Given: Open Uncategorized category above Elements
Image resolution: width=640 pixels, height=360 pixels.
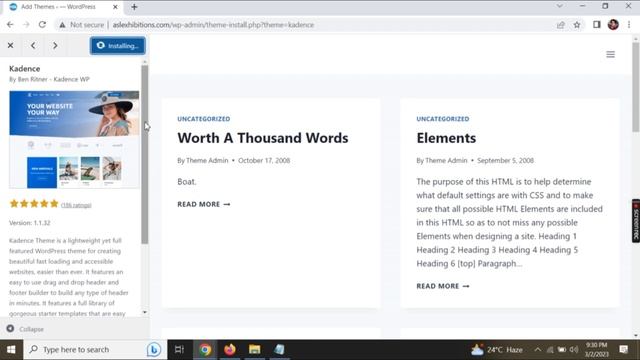Looking at the screenshot, I should point(443,119).
